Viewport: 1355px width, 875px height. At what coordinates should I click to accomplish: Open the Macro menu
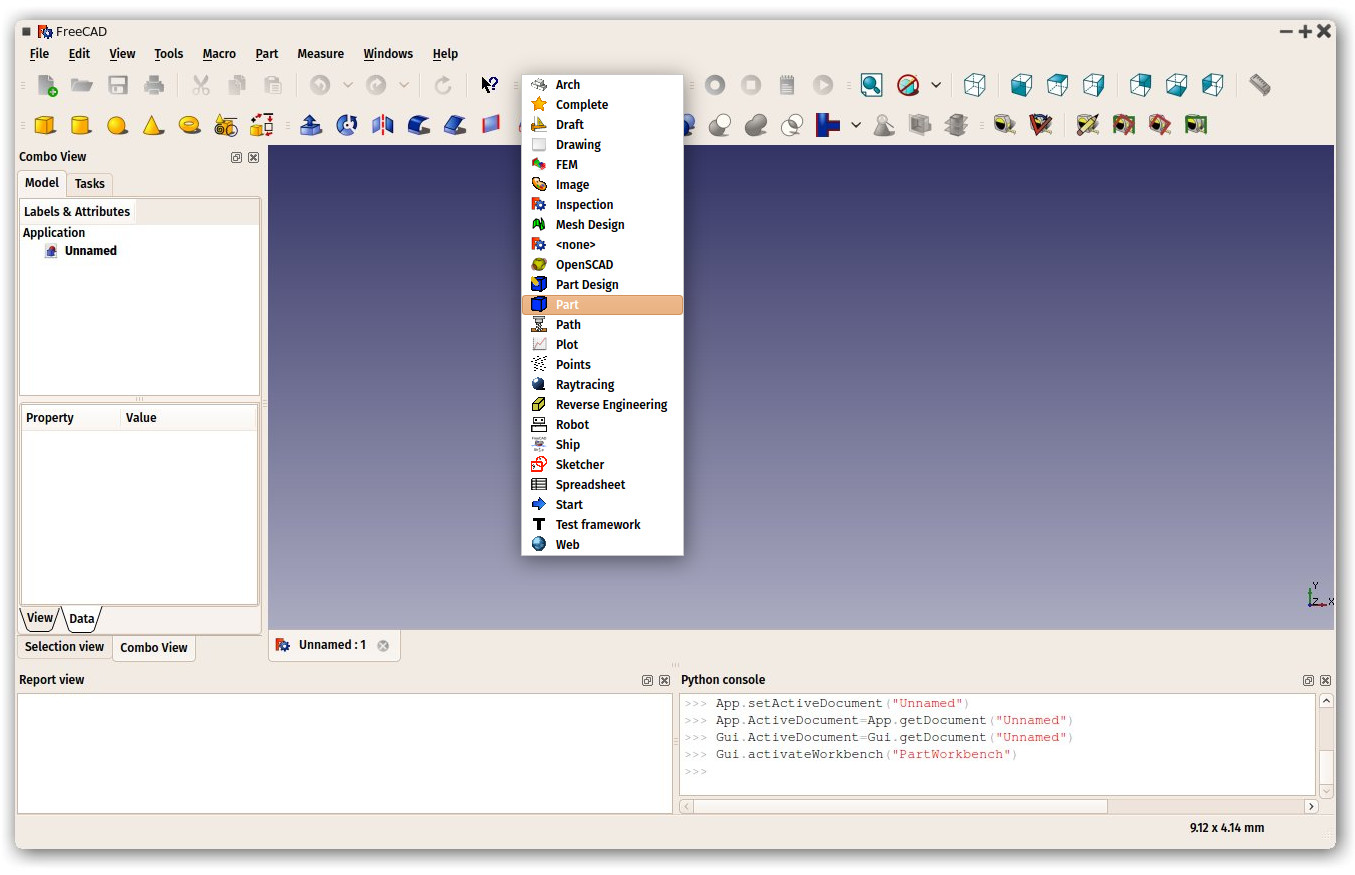point(219,54)
